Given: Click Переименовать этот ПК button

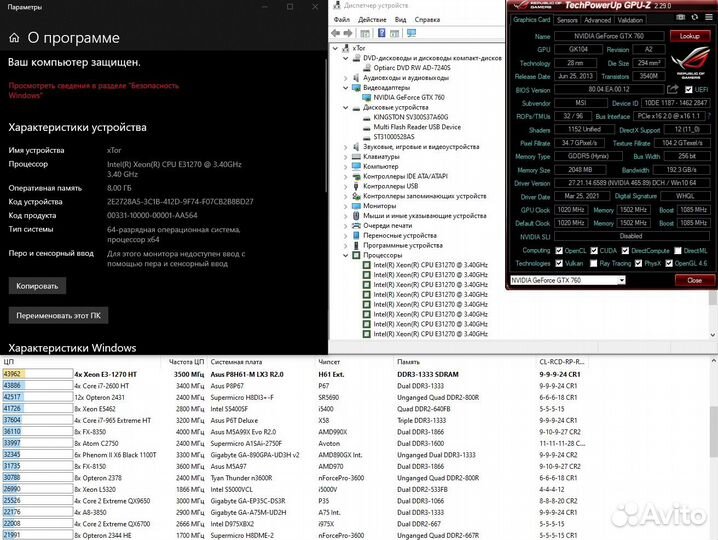Looking at the screenshot, I should 59,316.
